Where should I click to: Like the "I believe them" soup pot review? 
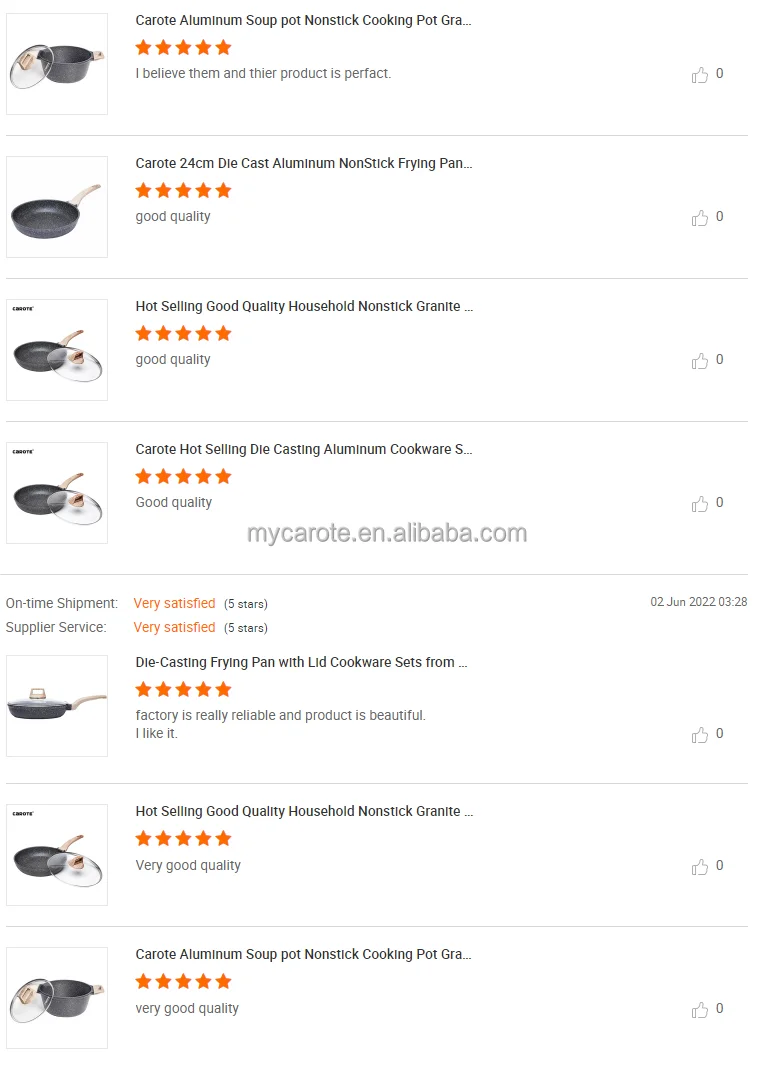[x=700, y=75]
